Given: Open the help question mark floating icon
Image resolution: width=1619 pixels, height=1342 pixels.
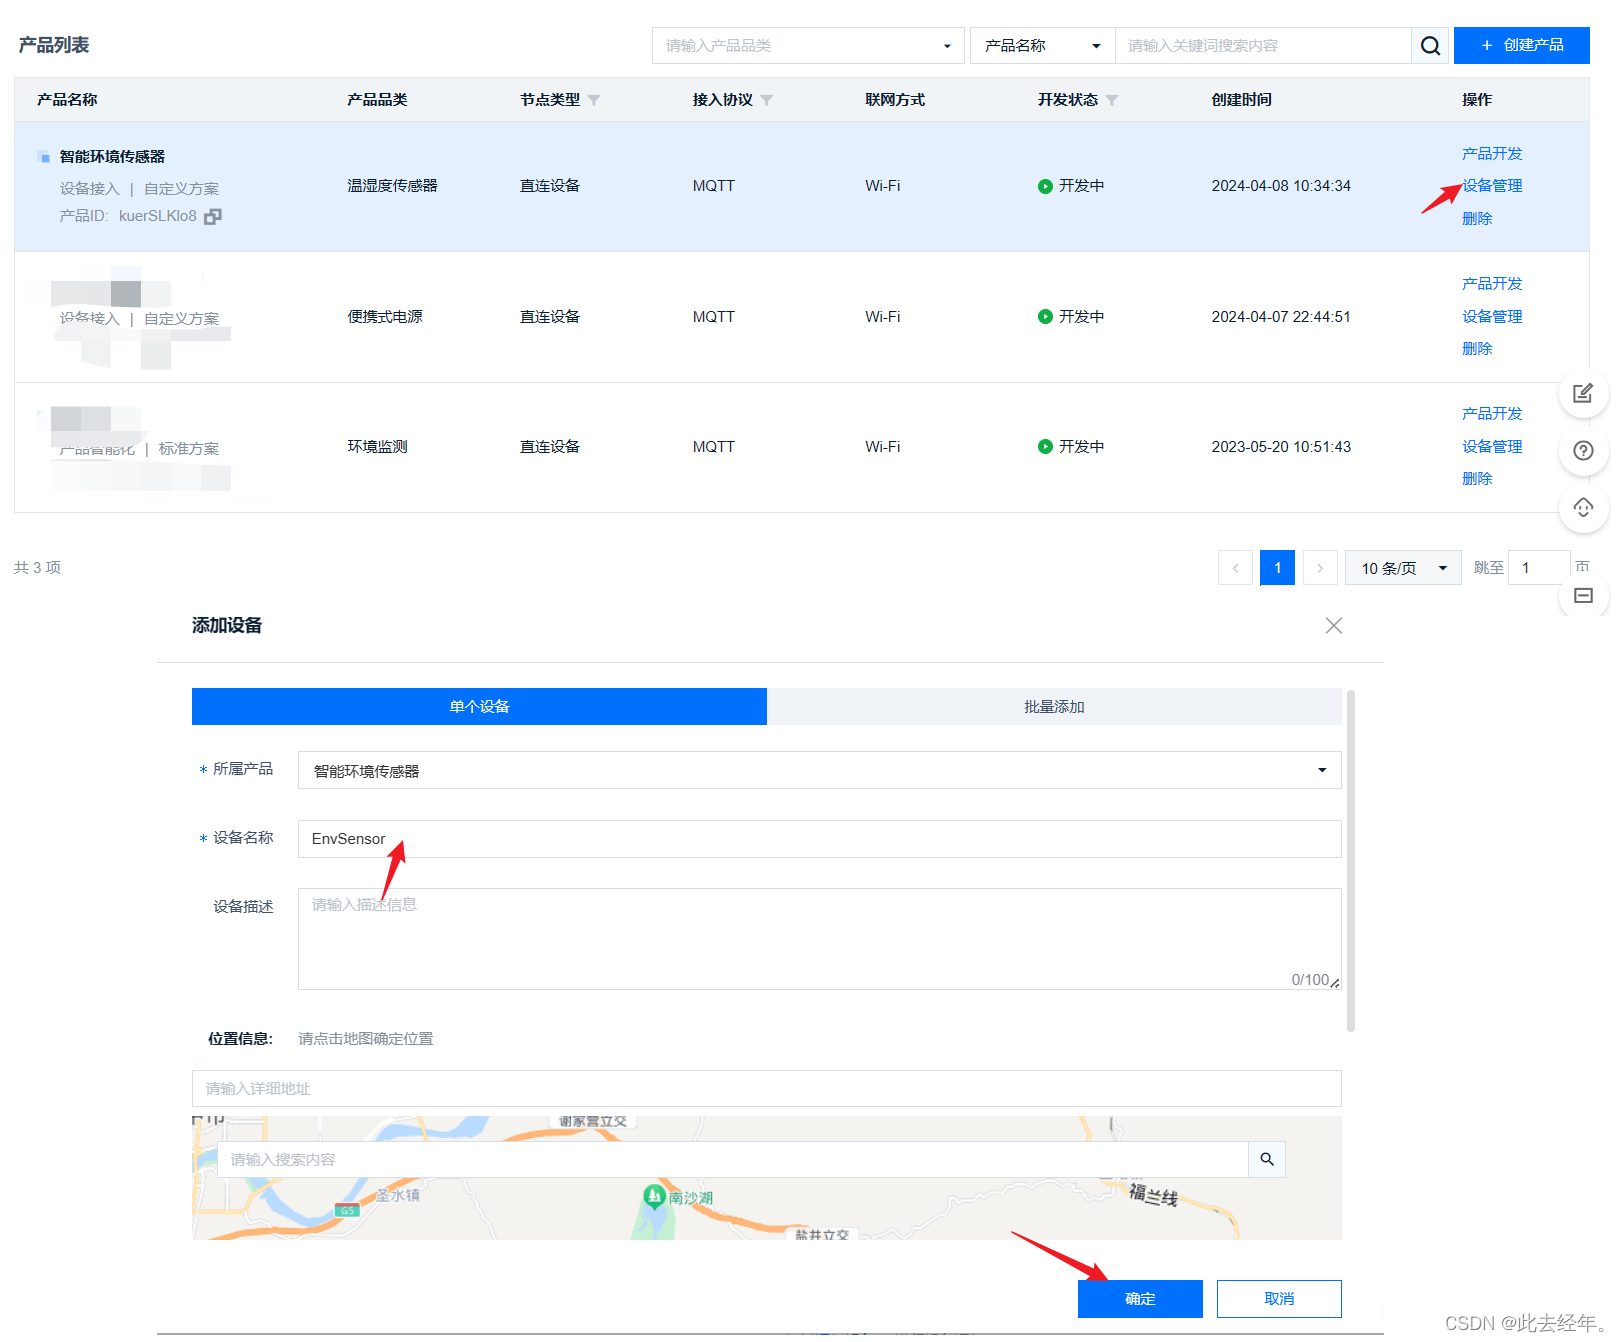Looking at the screenshot, I should (x=1583, y=450).
